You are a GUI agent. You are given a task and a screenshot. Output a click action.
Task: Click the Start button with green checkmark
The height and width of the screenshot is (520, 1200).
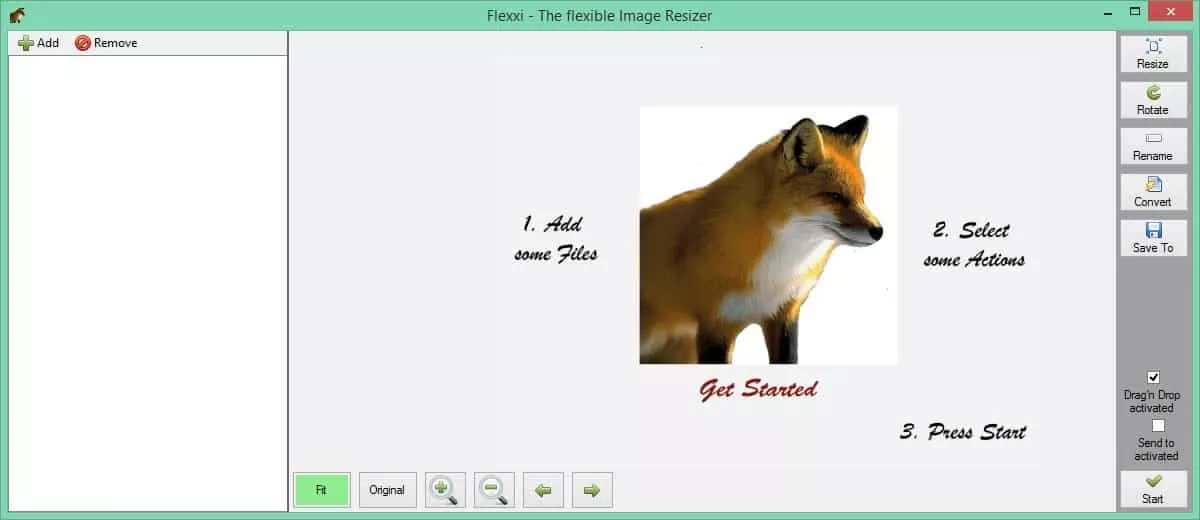1153,489
